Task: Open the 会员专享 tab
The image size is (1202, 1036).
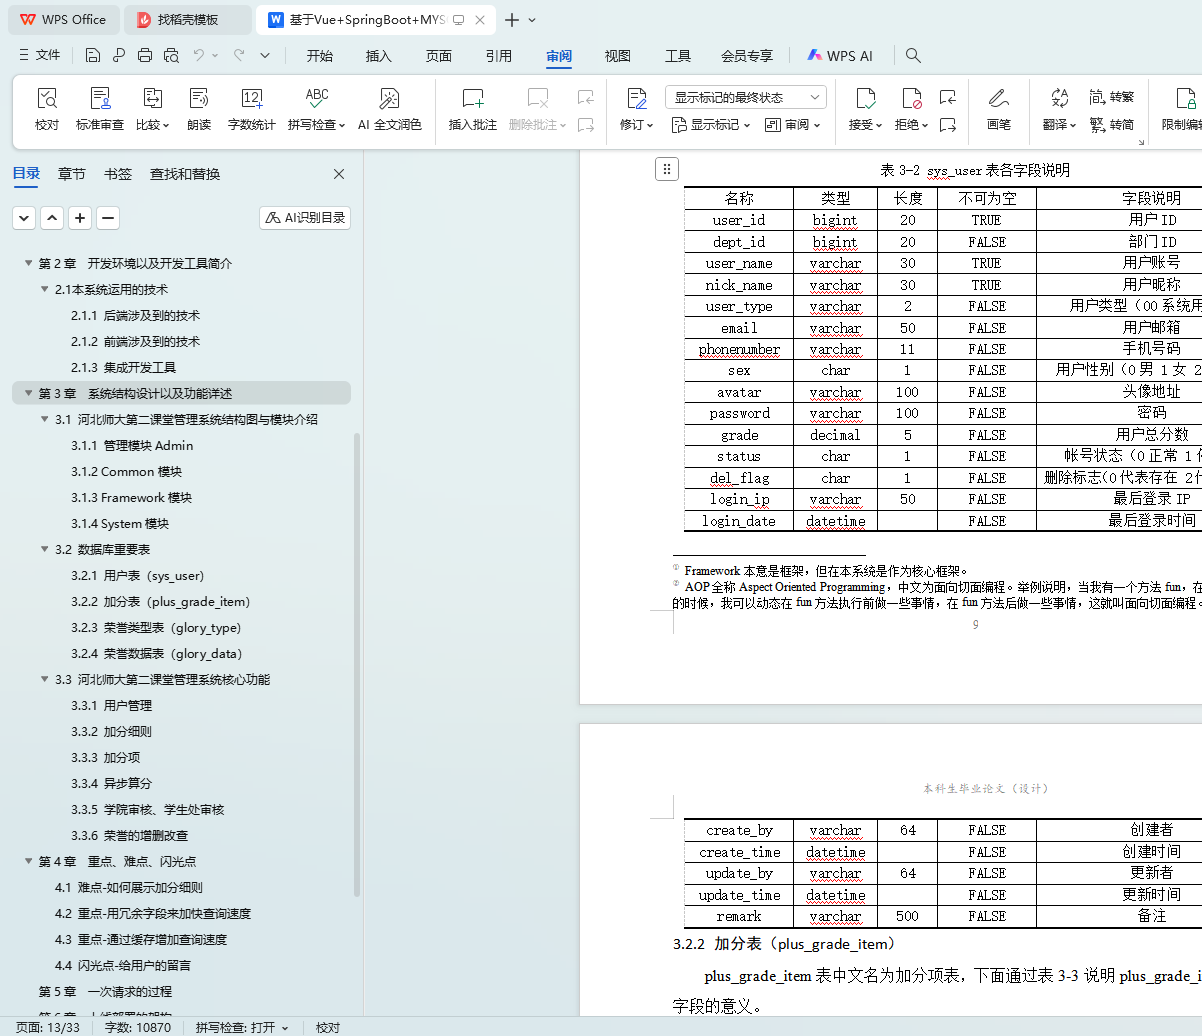Action: [747, 56]
